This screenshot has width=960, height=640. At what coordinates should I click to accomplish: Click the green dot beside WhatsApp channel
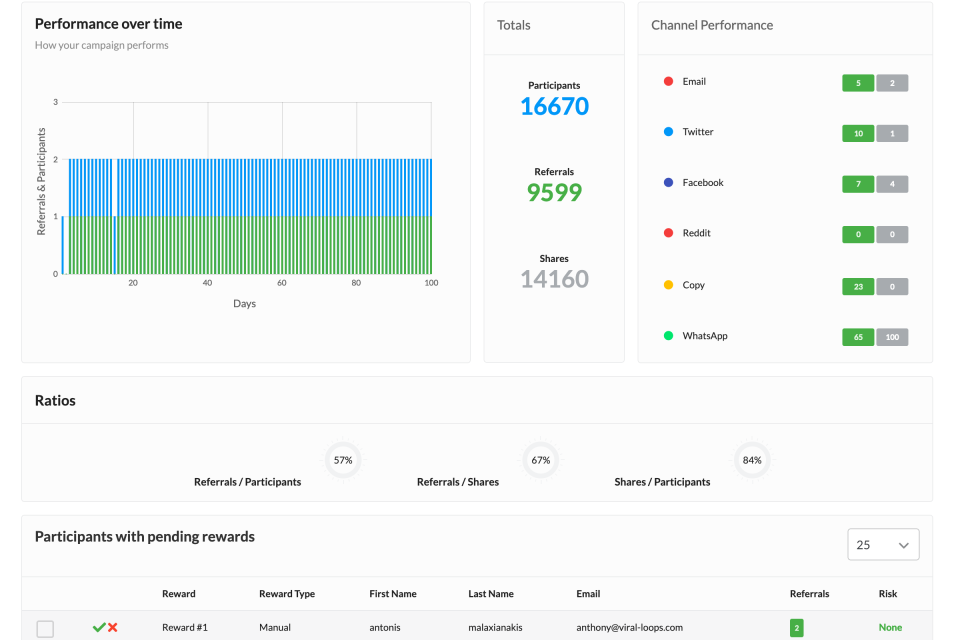click(x=668, y=336)
